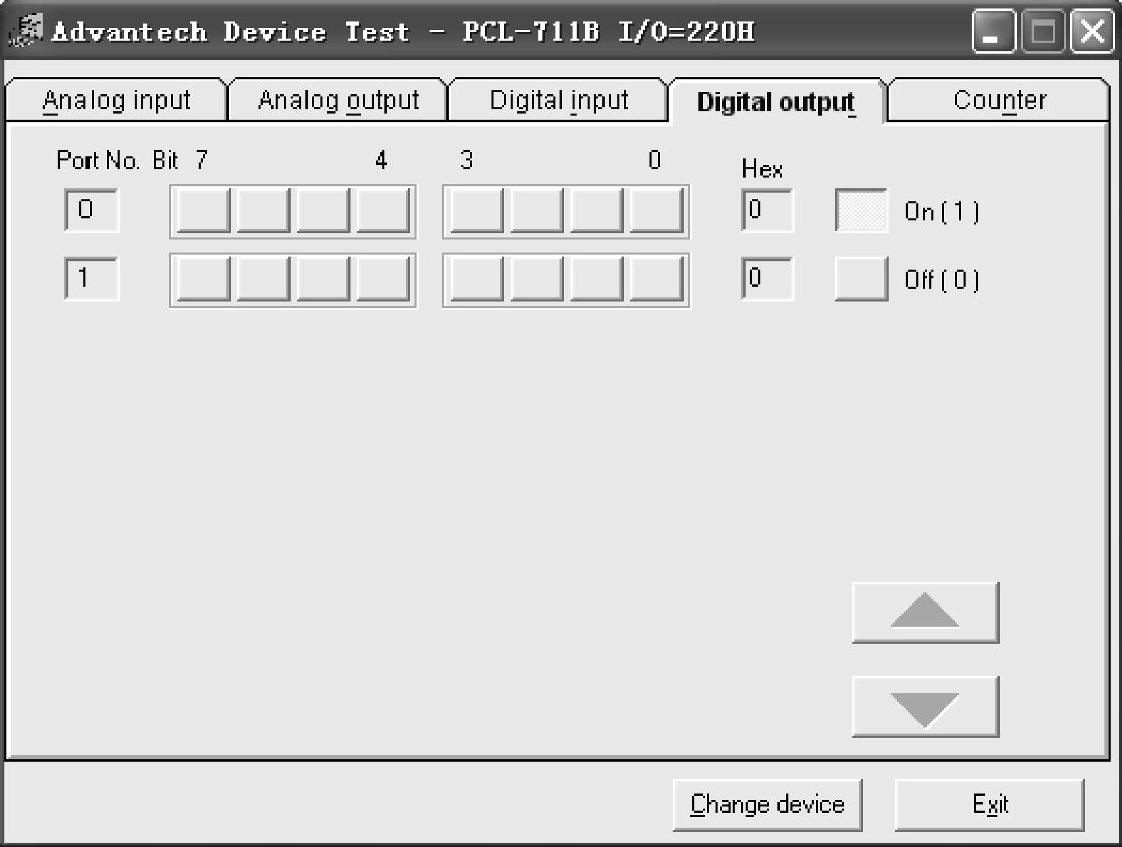Click the port number 1 field
This screenshot has width=1122, height=847.
[91, 279]
